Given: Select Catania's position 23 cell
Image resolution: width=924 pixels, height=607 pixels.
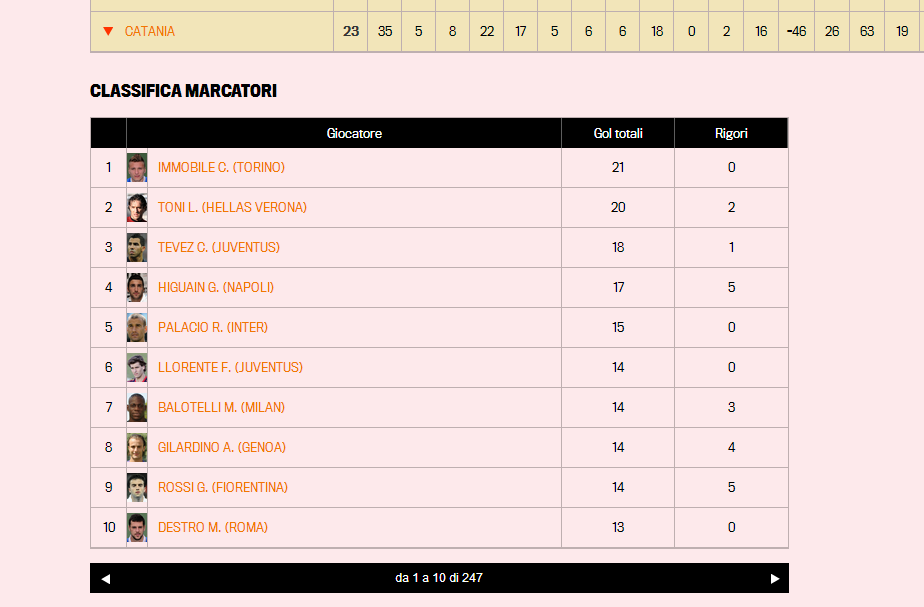Looking at the screenshot, I should pyautogui.click(x=351, y=31).
